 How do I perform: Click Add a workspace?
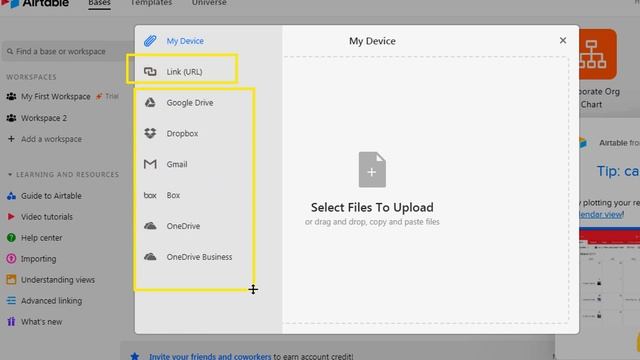click(x=51, y=139)
